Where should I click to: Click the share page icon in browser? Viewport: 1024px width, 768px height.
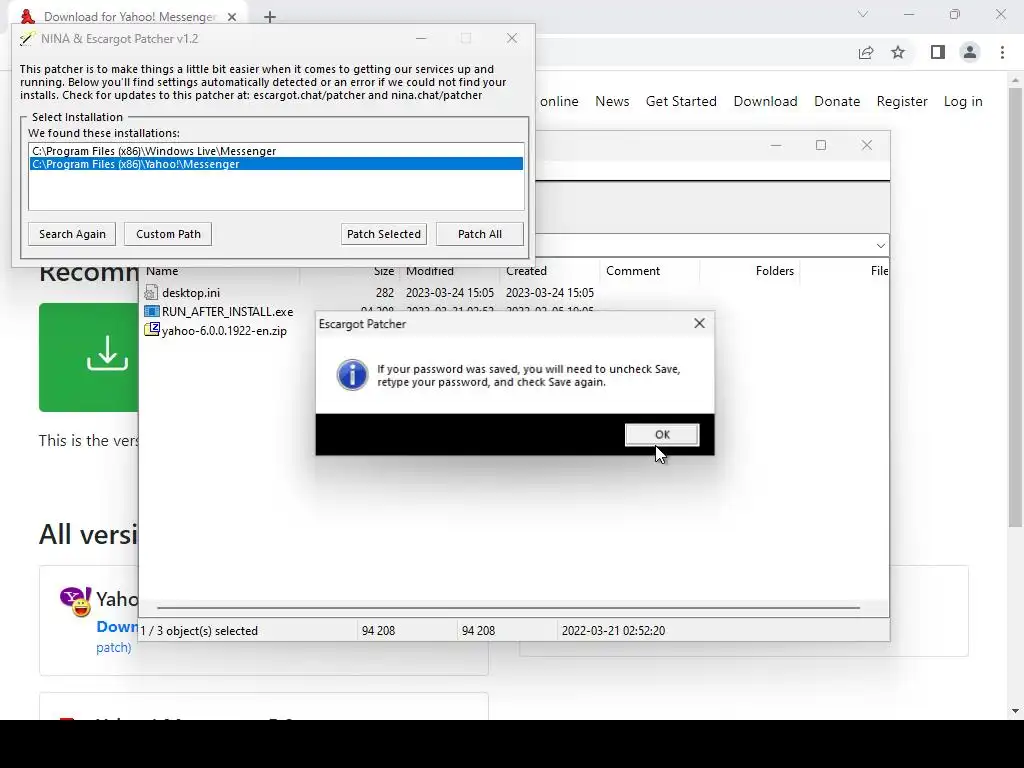[x=866, y=52]
